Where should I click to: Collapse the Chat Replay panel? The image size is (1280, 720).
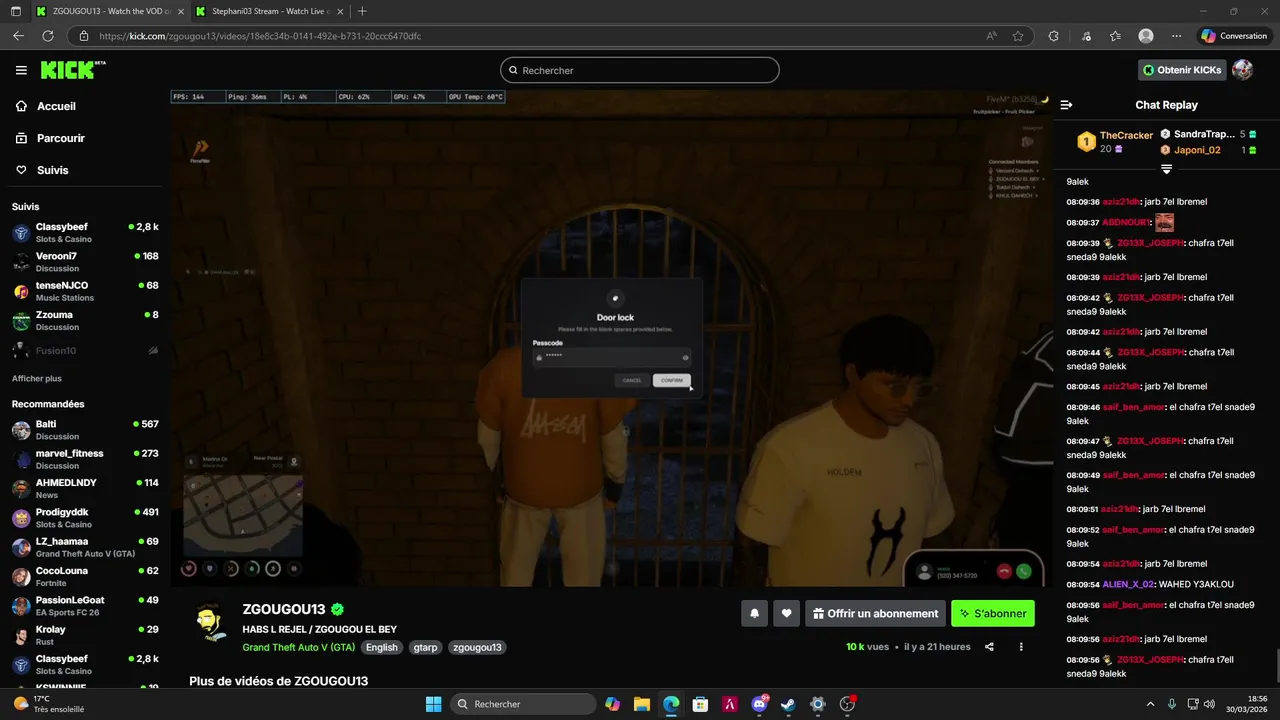[x=1066, y=105]
